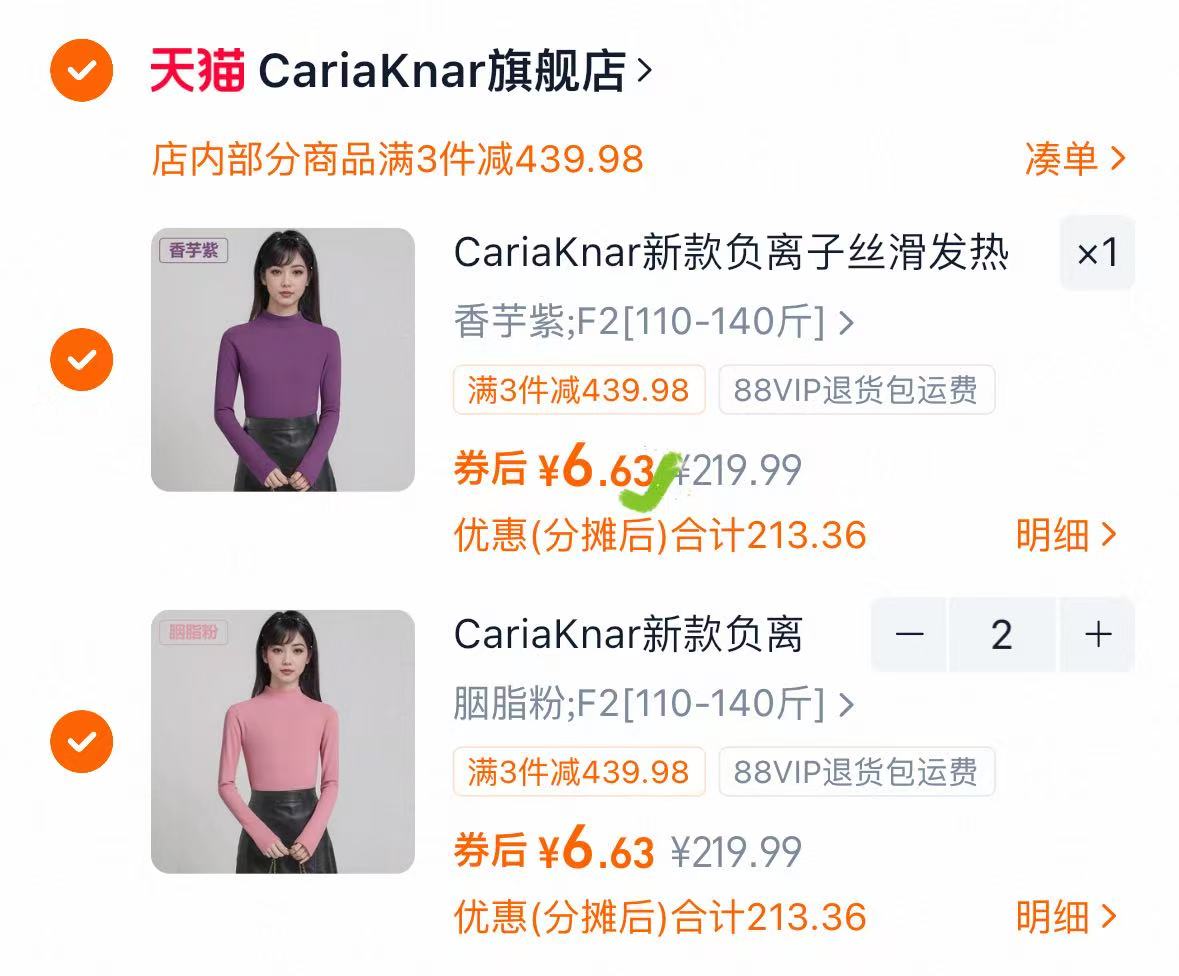Expand 香芋紫 F2 size options

[653, 322]
